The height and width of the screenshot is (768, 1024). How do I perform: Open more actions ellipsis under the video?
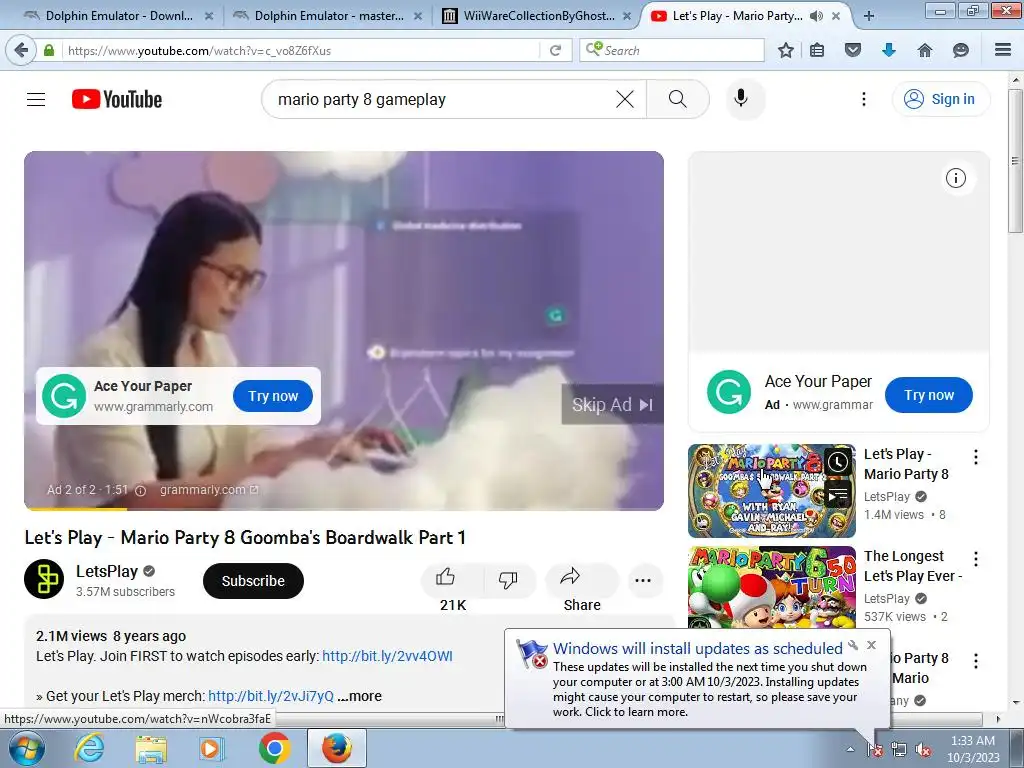643,580
